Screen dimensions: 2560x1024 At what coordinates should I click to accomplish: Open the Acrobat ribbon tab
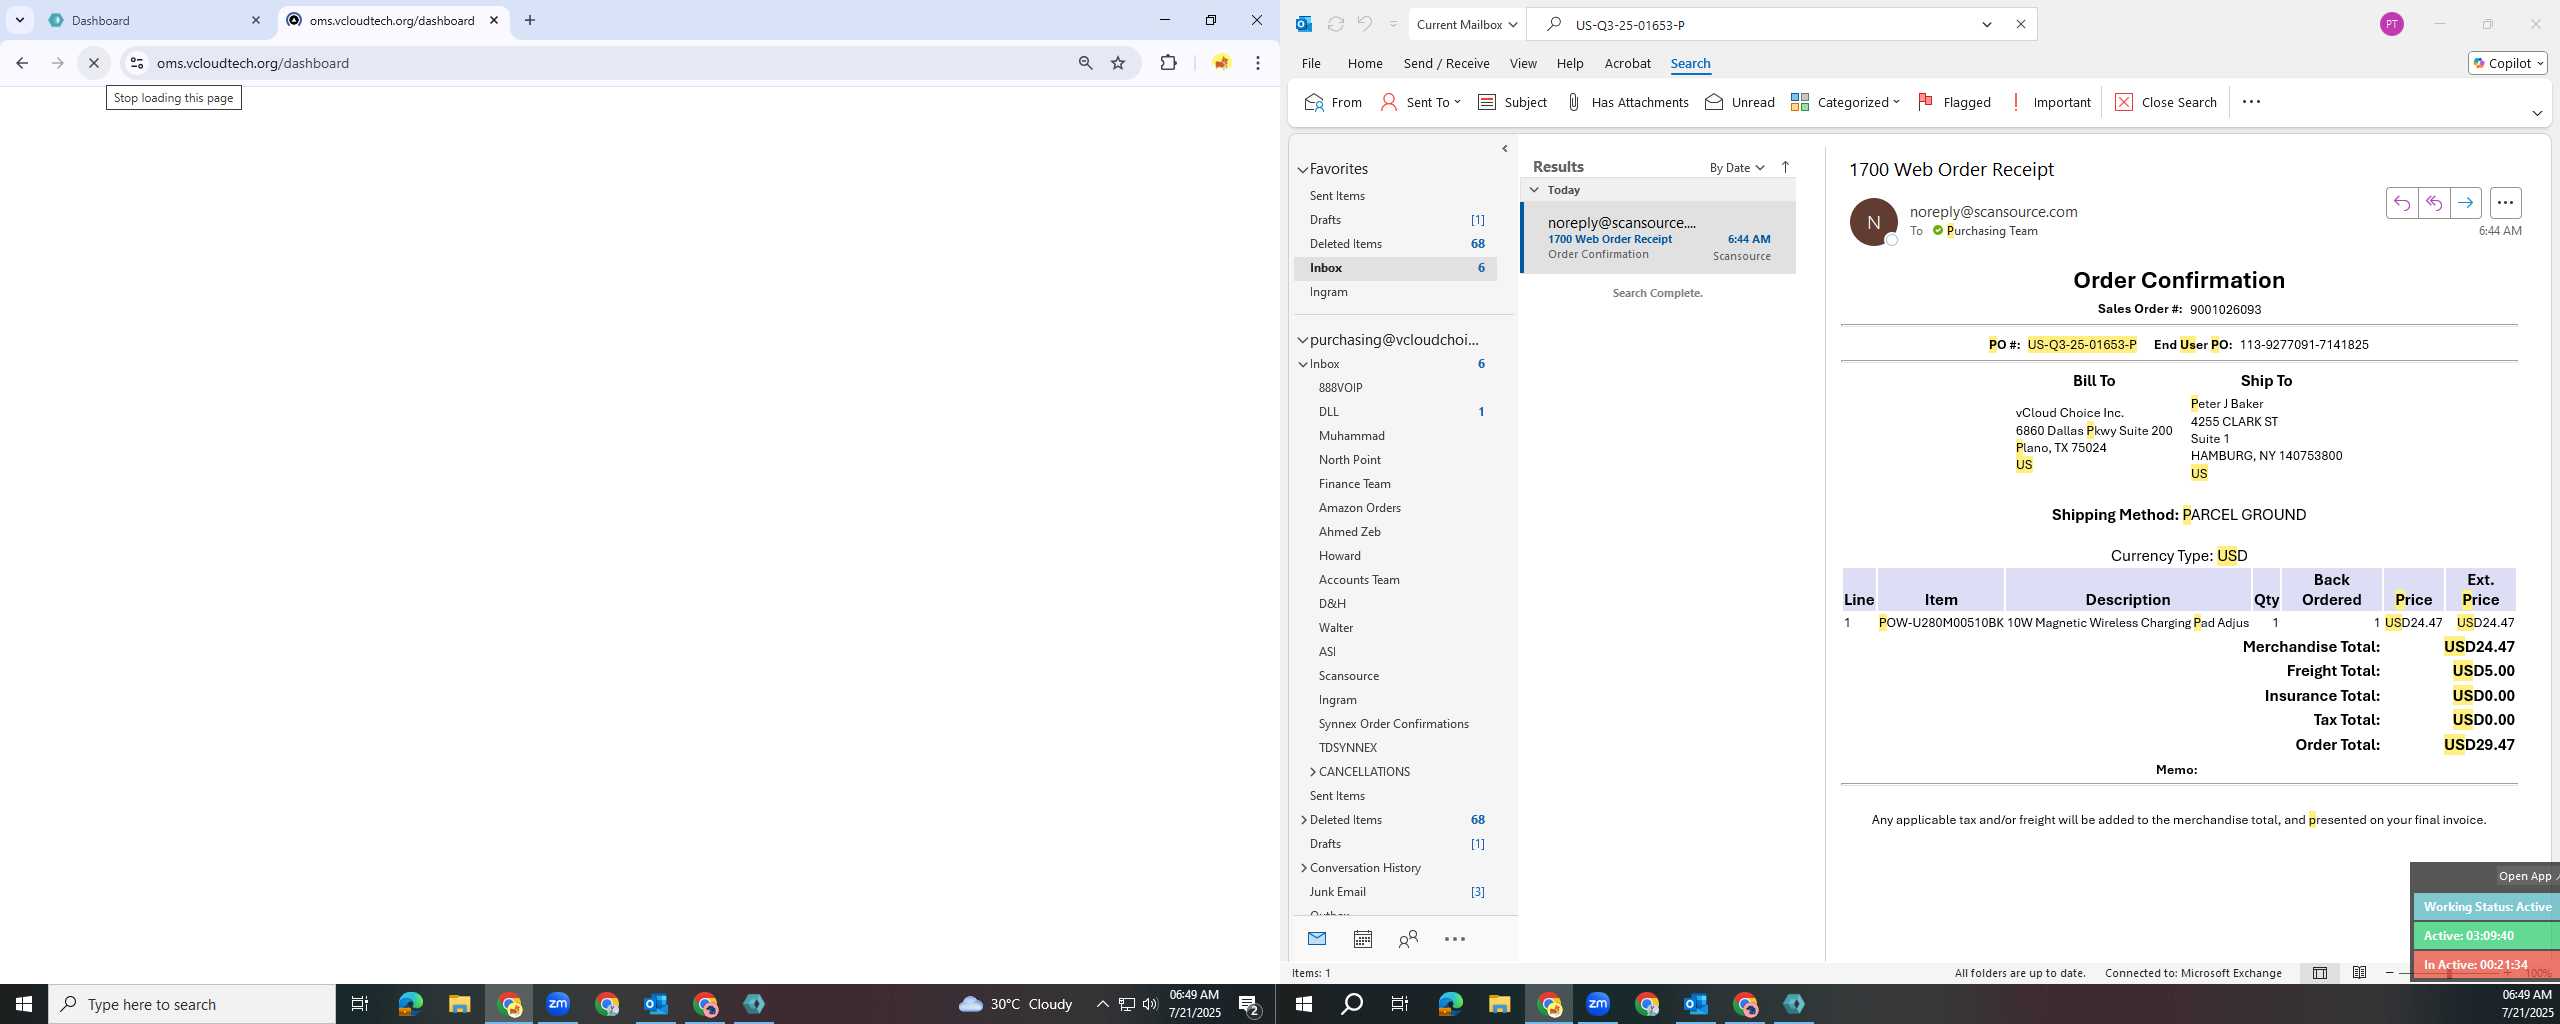[x=1627, y=63]
